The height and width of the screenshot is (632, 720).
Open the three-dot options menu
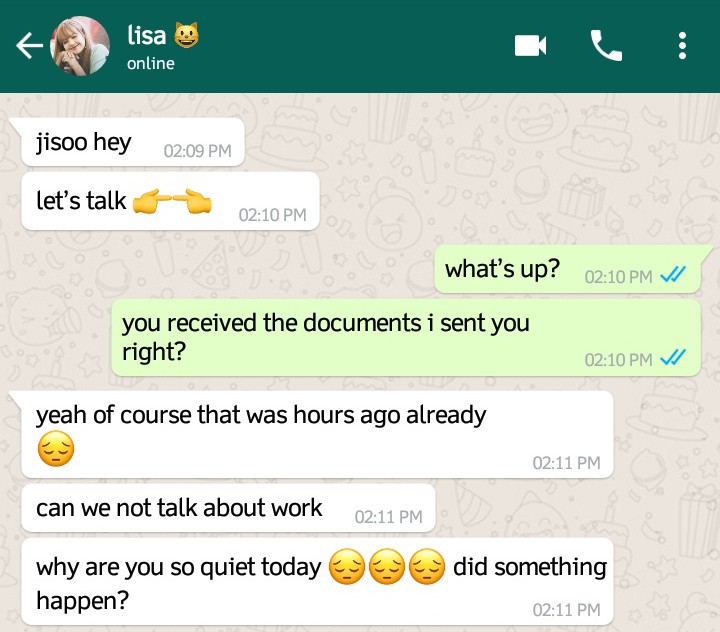[682, 45]
